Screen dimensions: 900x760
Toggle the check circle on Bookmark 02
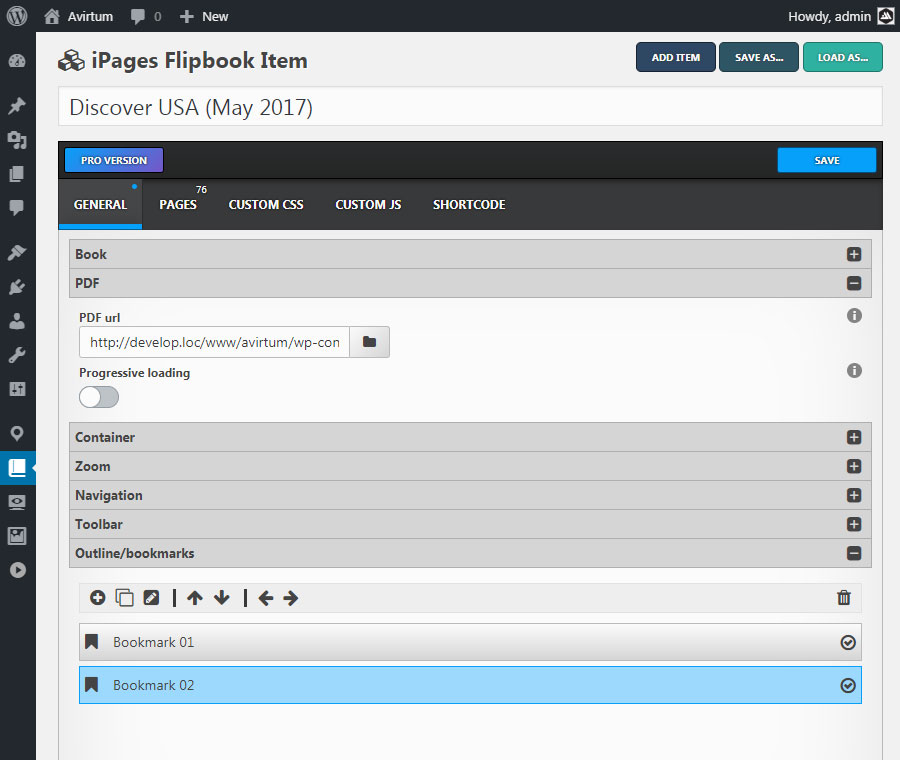pos(848,685)
